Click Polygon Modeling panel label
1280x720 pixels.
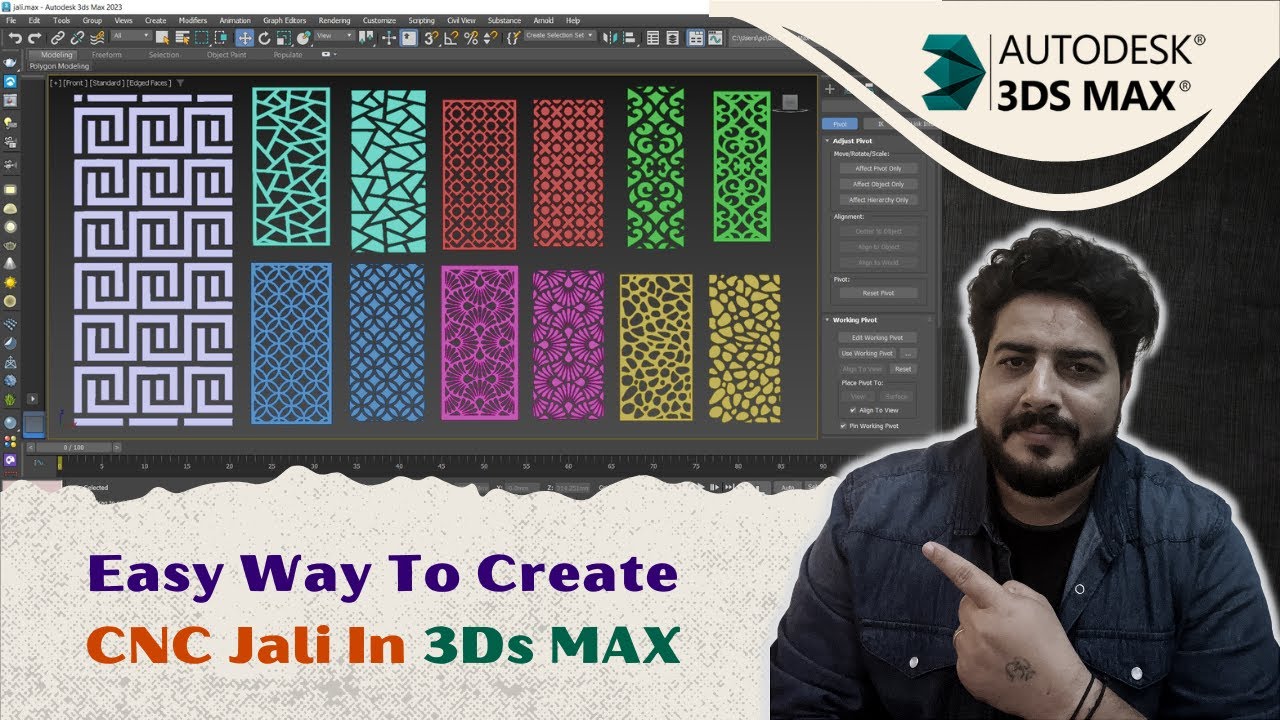(59, 66)
